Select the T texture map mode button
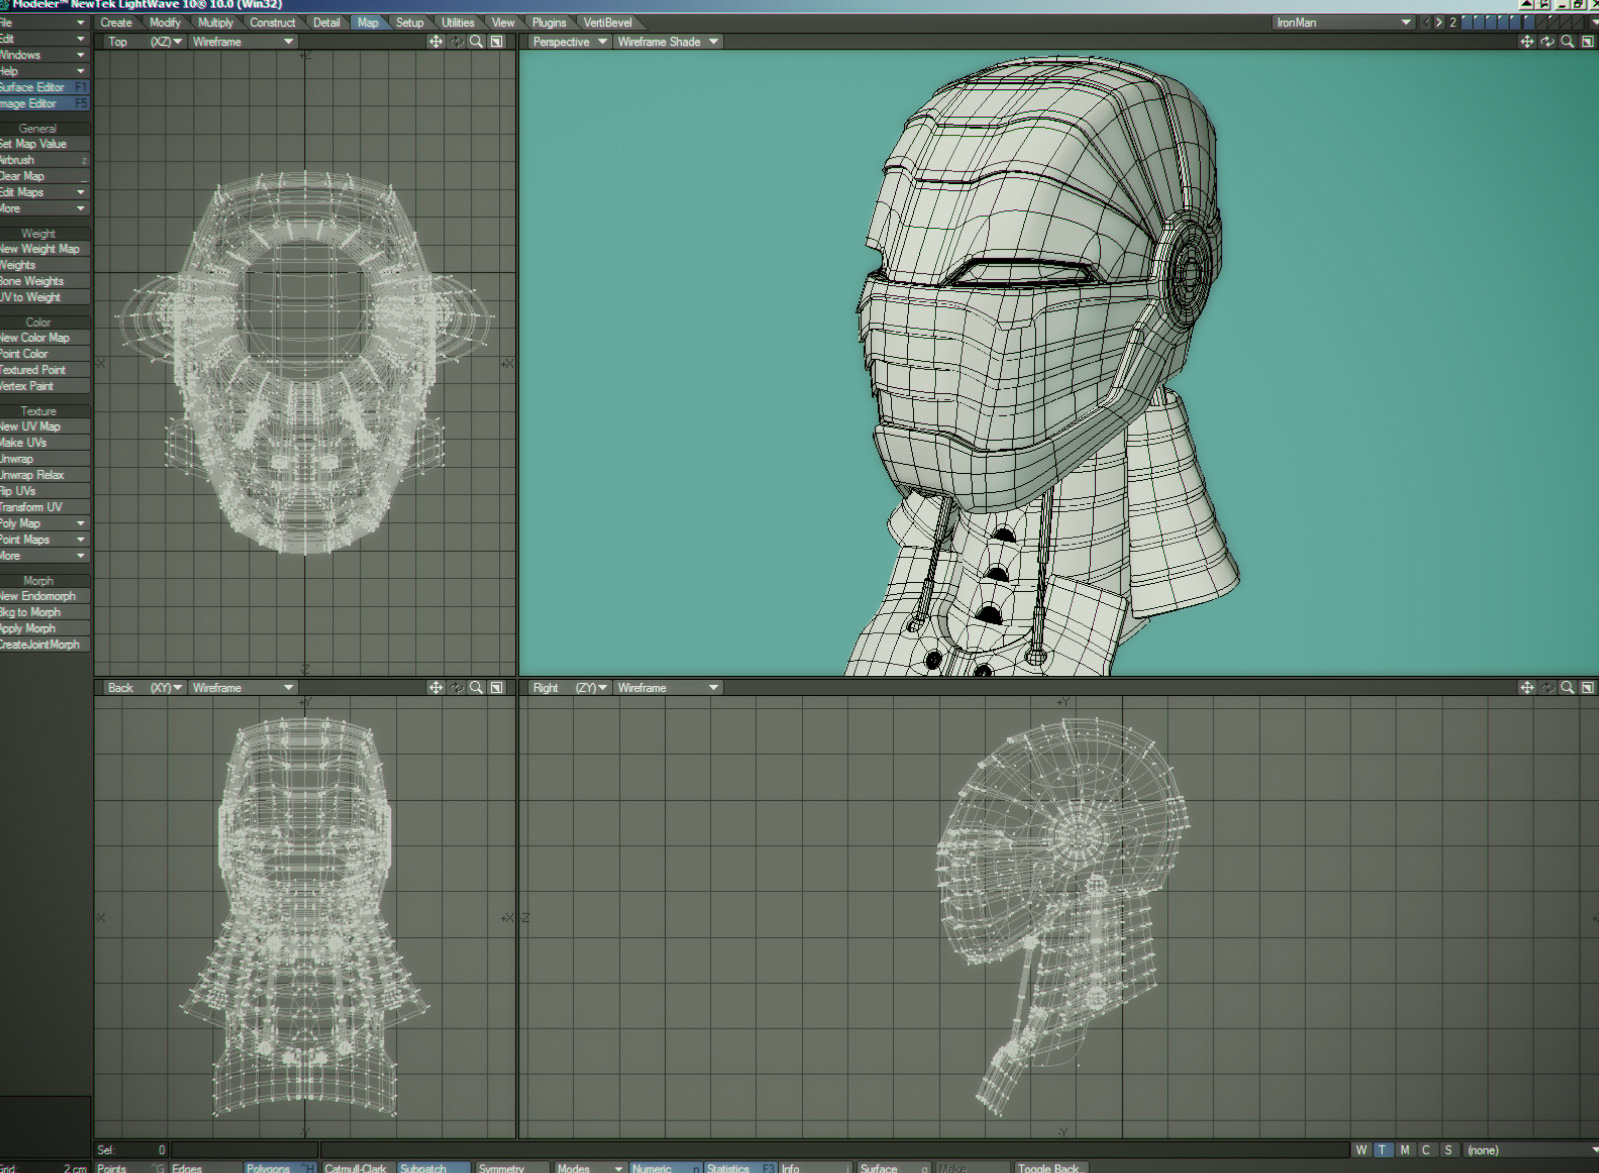Image resolution: width=1599 pixels, height=1173 pixels. 1383,1150
